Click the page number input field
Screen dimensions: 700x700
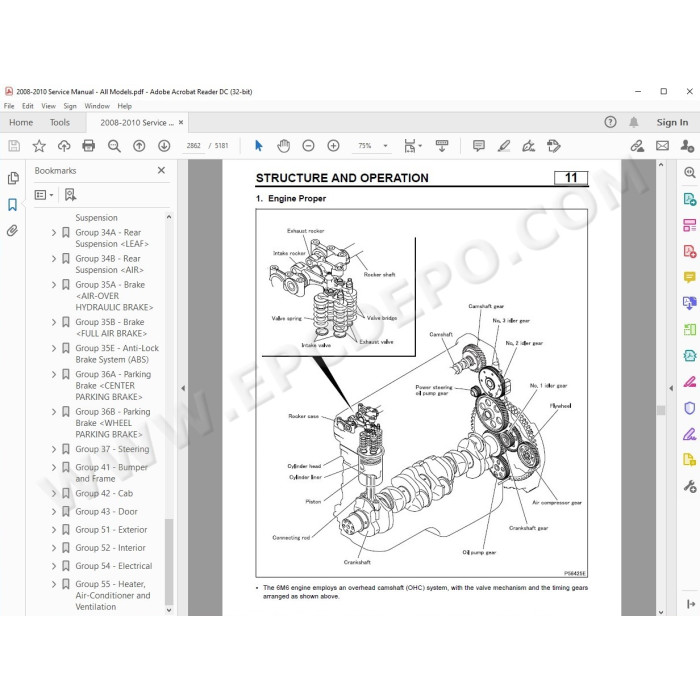click(x=193, y=146)
